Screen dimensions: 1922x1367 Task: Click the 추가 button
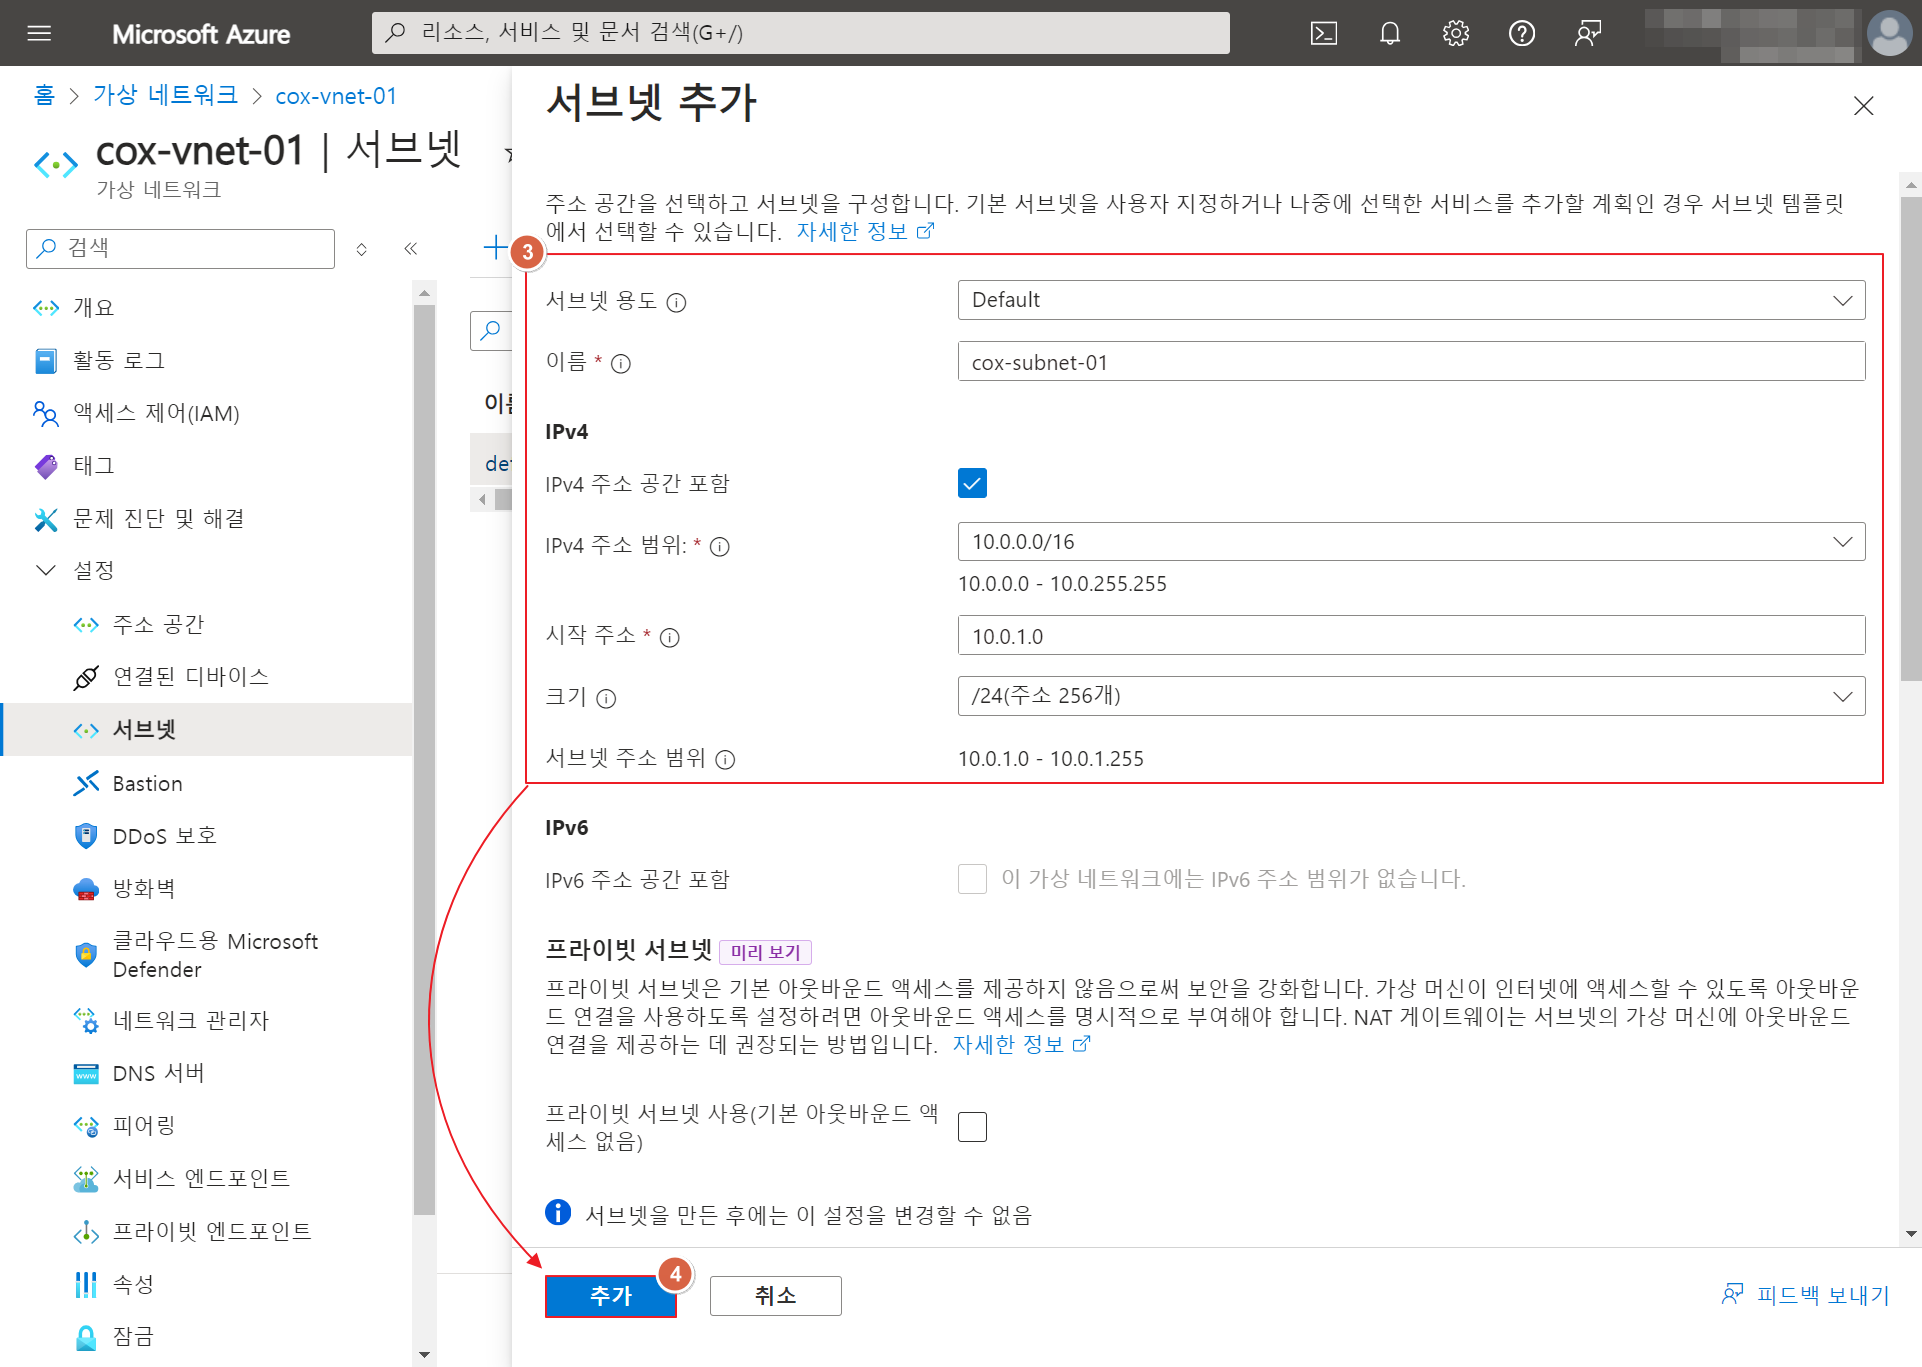610,1296
